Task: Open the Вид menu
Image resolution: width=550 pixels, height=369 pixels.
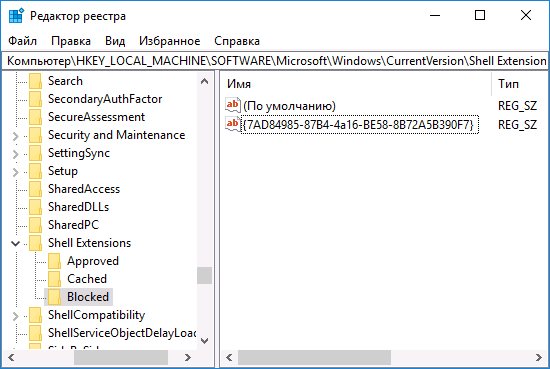Action: (115, 41)
